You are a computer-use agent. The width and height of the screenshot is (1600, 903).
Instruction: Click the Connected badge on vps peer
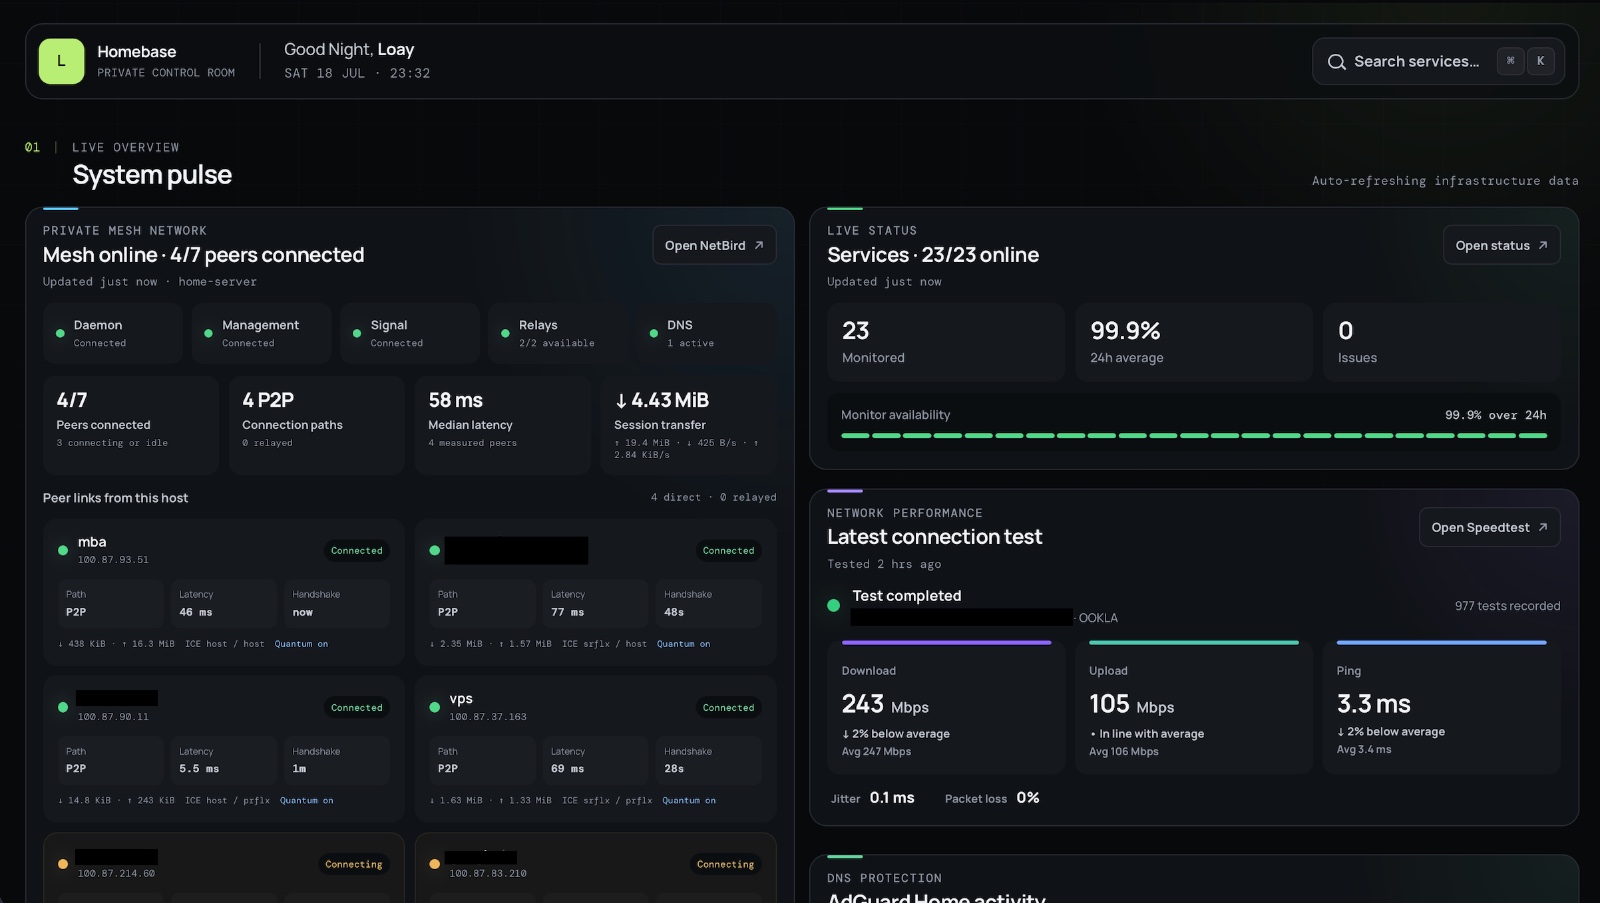pos(728,707)
